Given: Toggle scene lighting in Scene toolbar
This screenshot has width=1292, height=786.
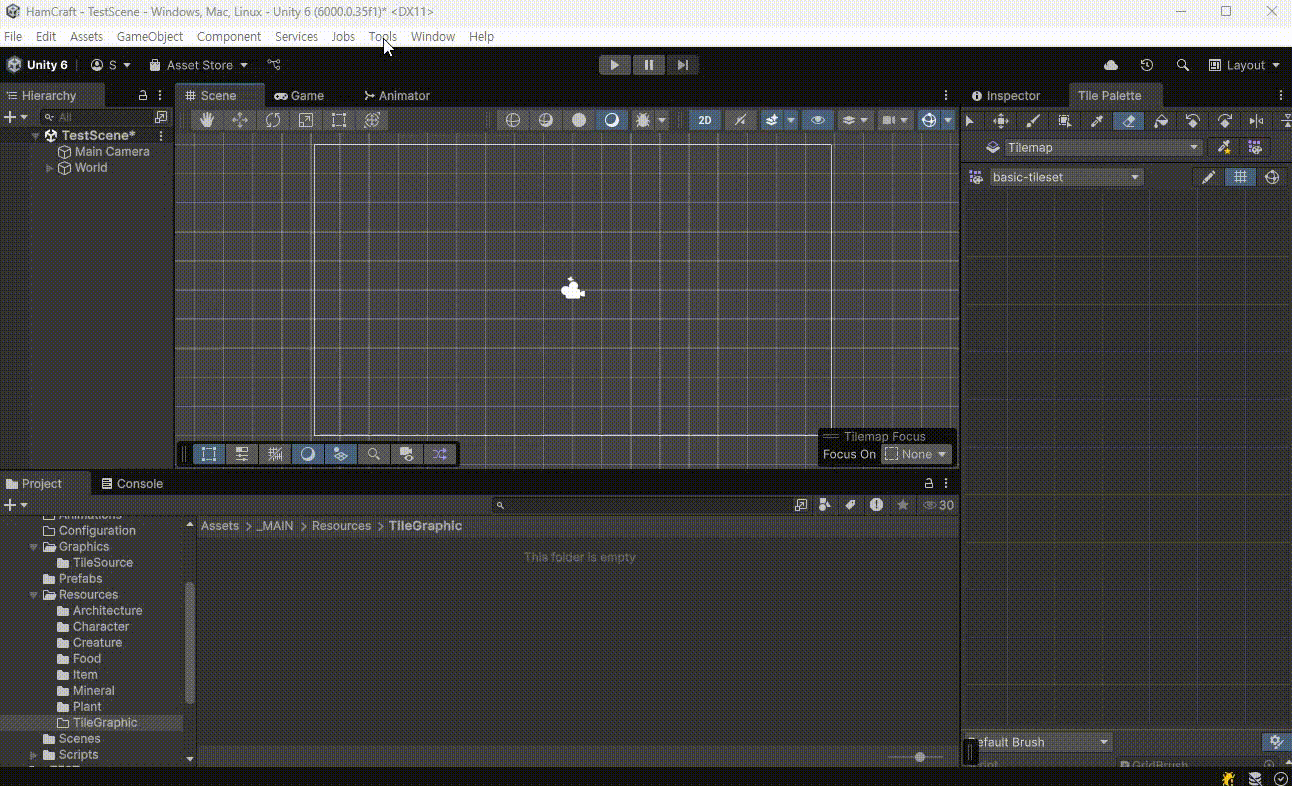Looking at the screenshot, I should tap(740, 120).
